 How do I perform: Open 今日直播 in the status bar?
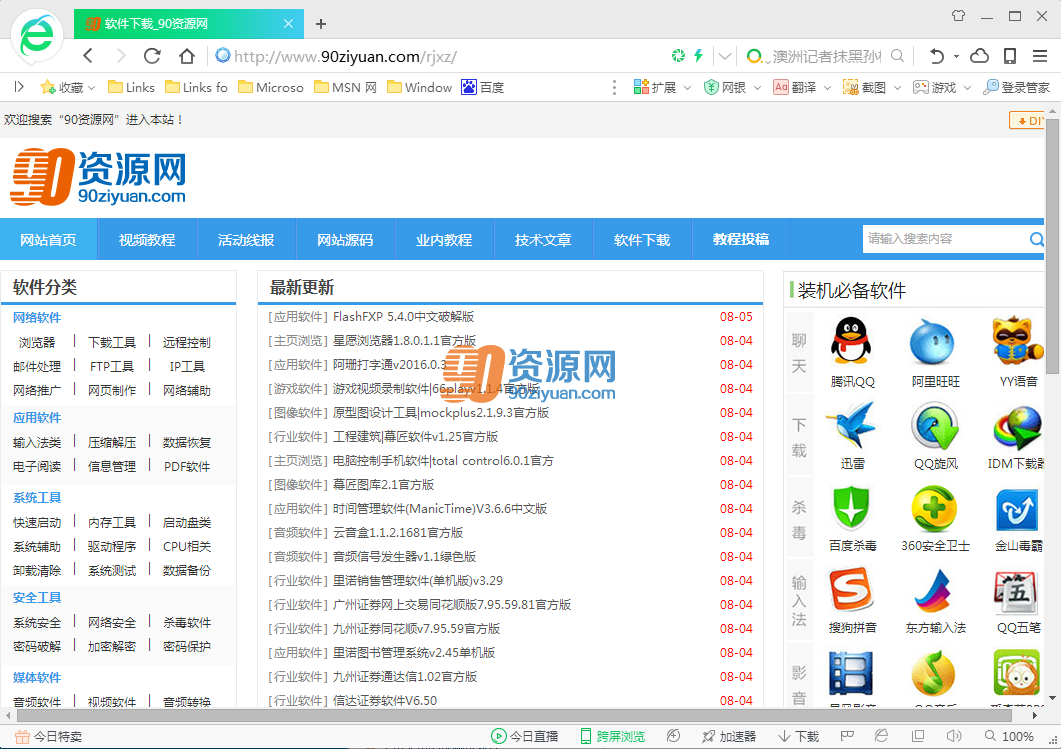click(524, 736)
